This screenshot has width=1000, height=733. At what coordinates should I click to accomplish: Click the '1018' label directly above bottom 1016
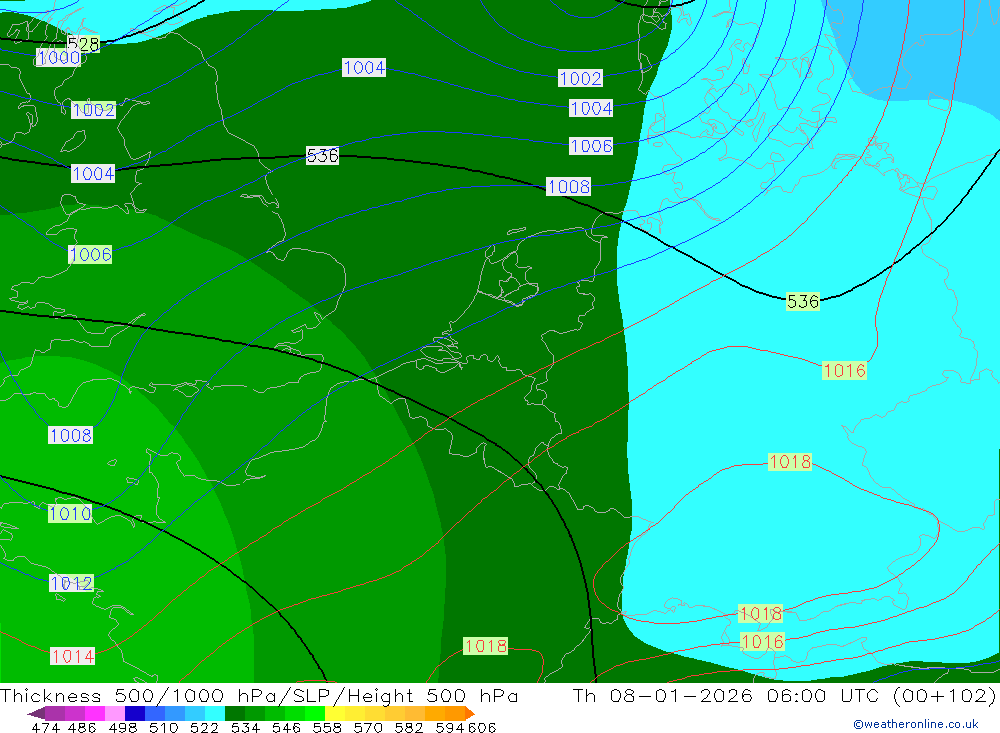pos(760,614)
